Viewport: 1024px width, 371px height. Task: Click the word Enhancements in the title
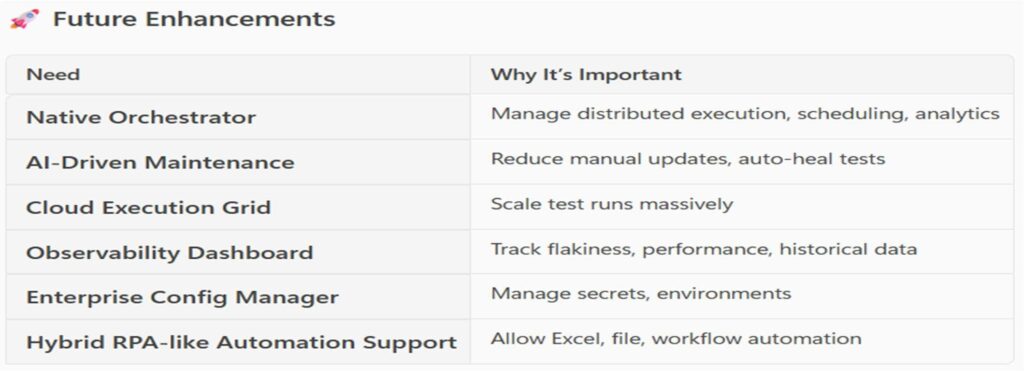(x=240, y=19)
